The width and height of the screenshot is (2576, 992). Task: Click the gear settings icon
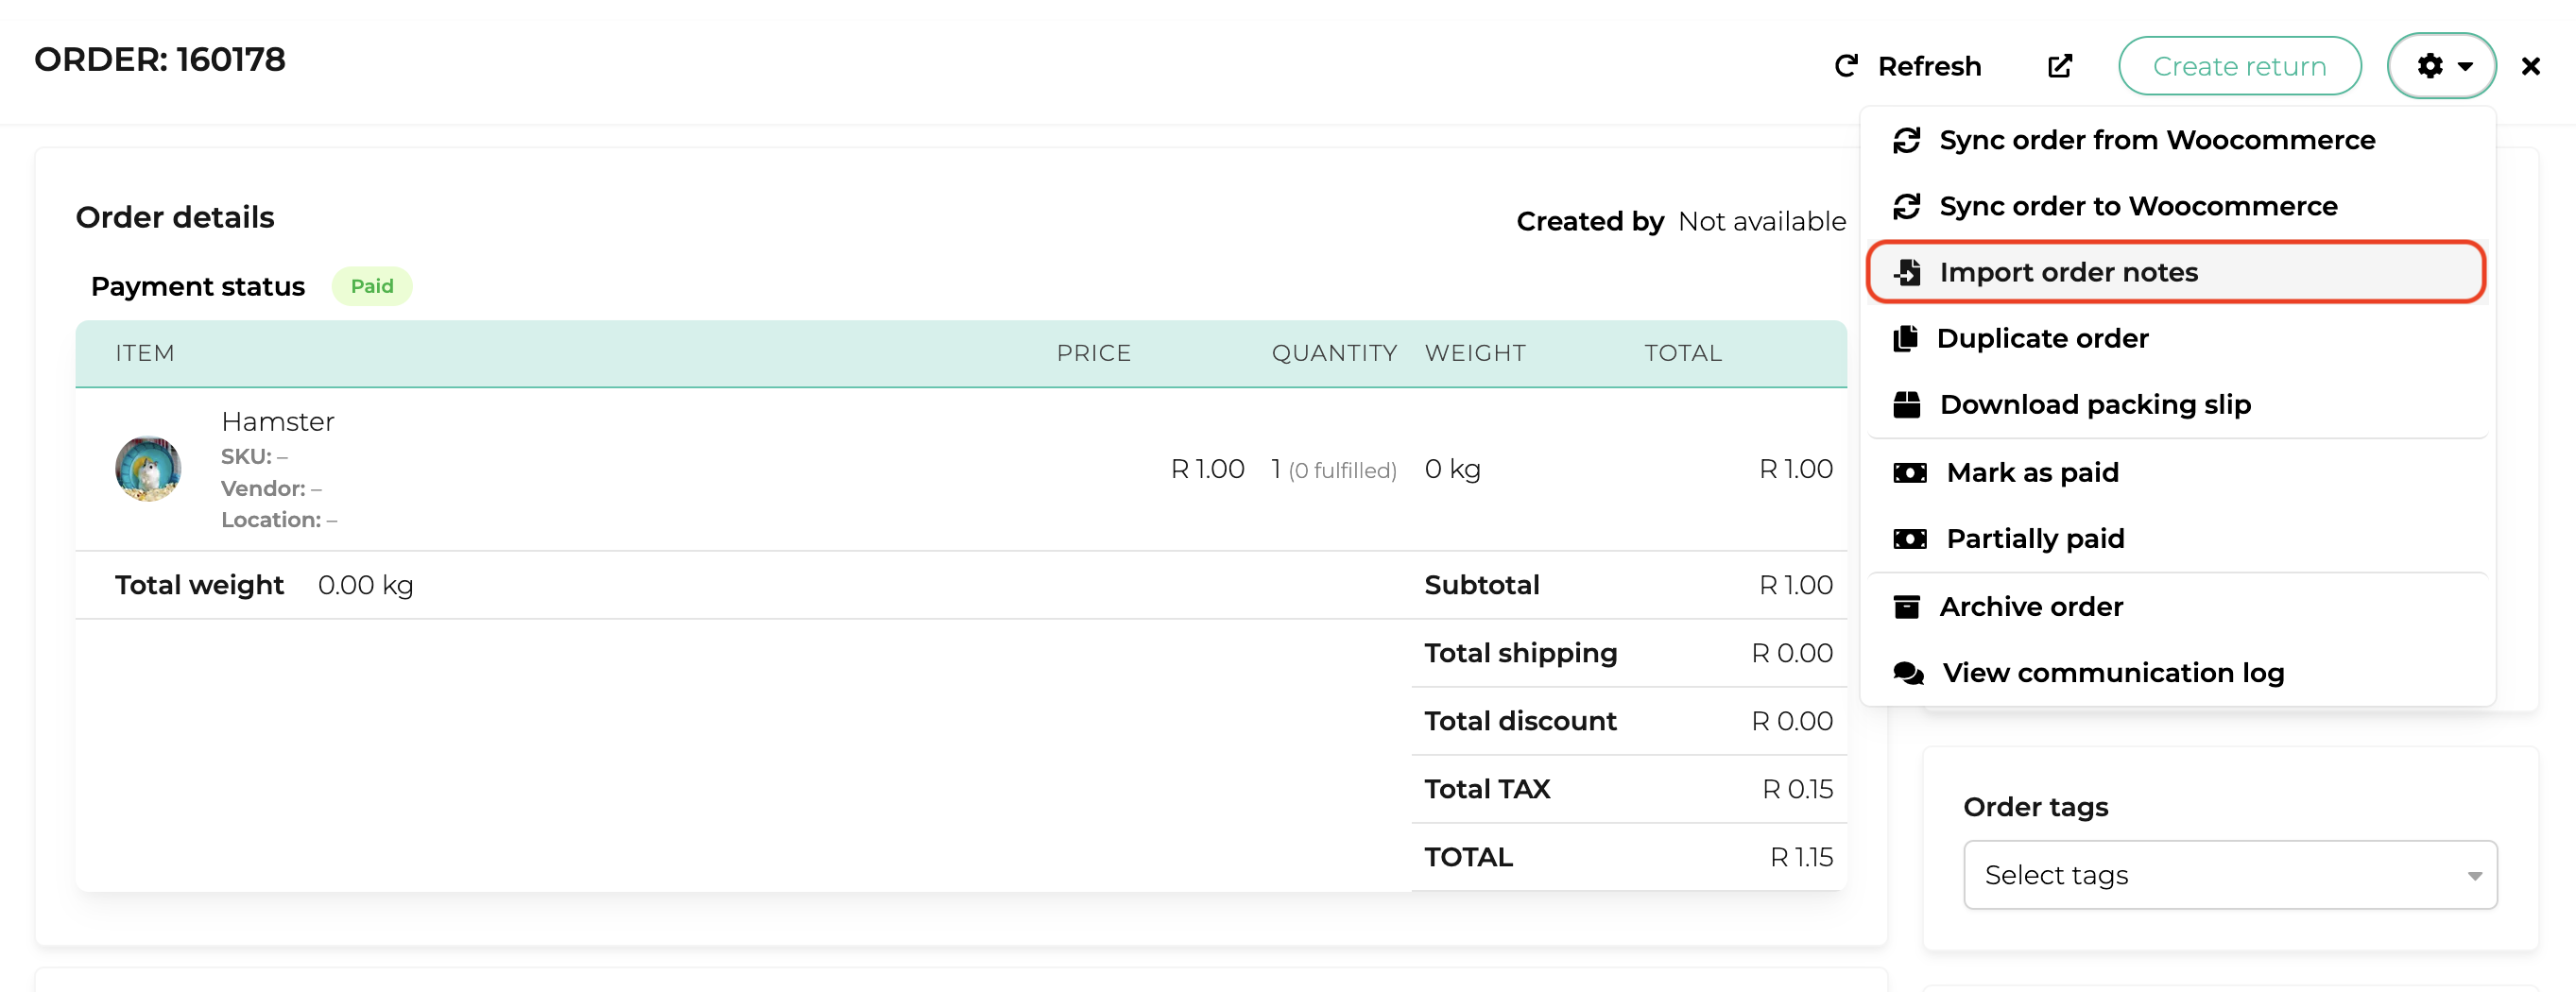point(2430,66)
